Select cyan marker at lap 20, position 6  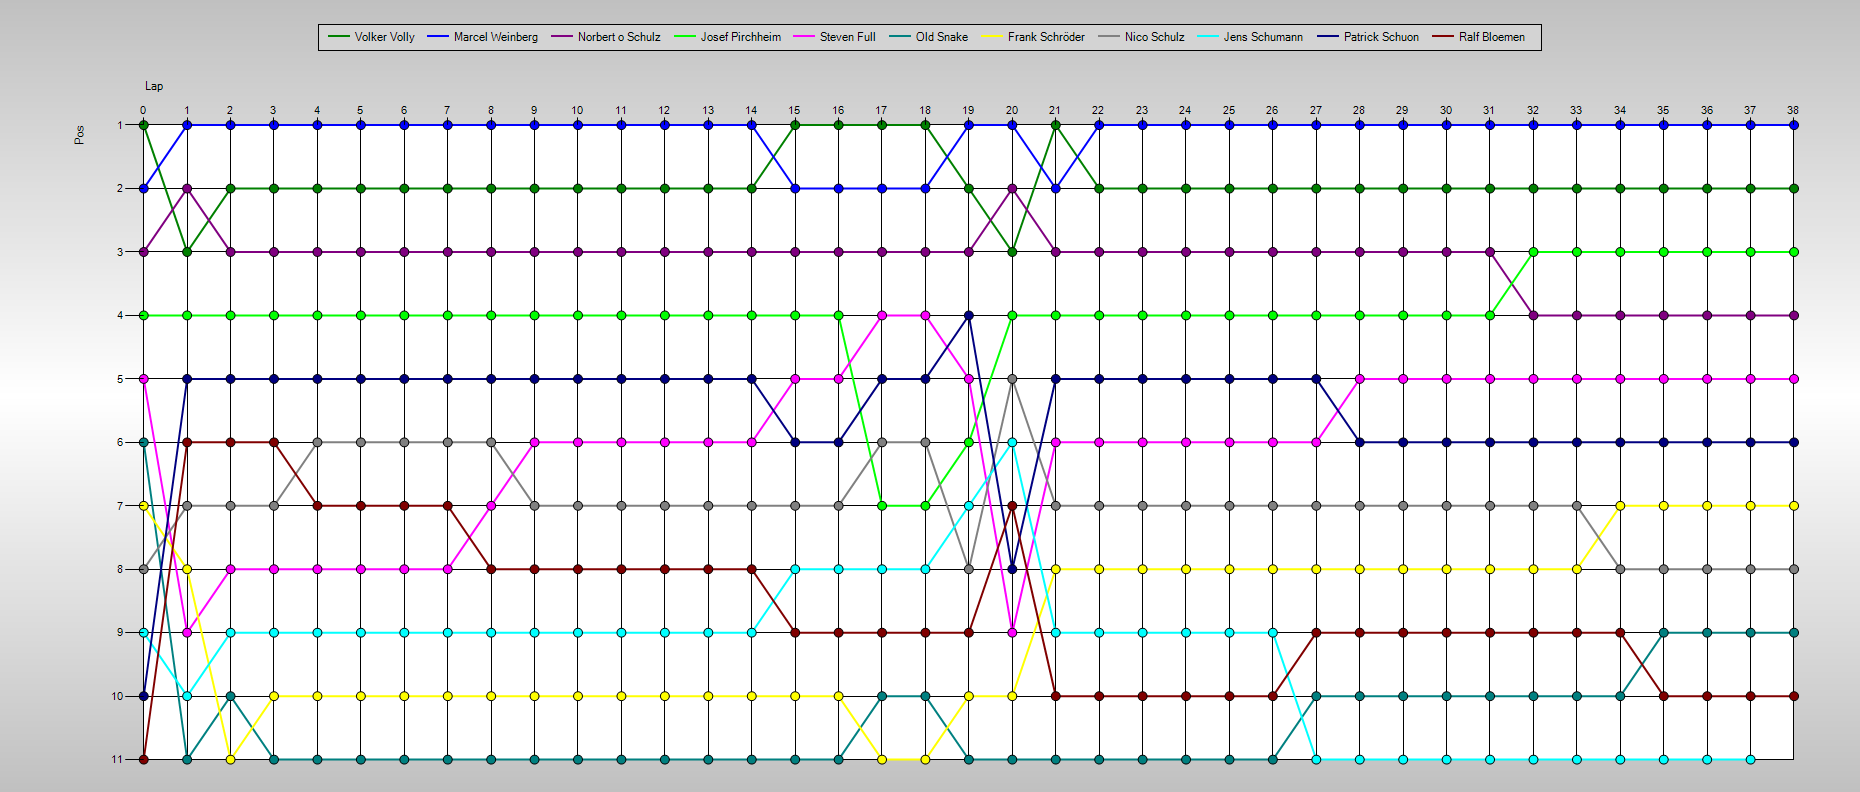1012,442
